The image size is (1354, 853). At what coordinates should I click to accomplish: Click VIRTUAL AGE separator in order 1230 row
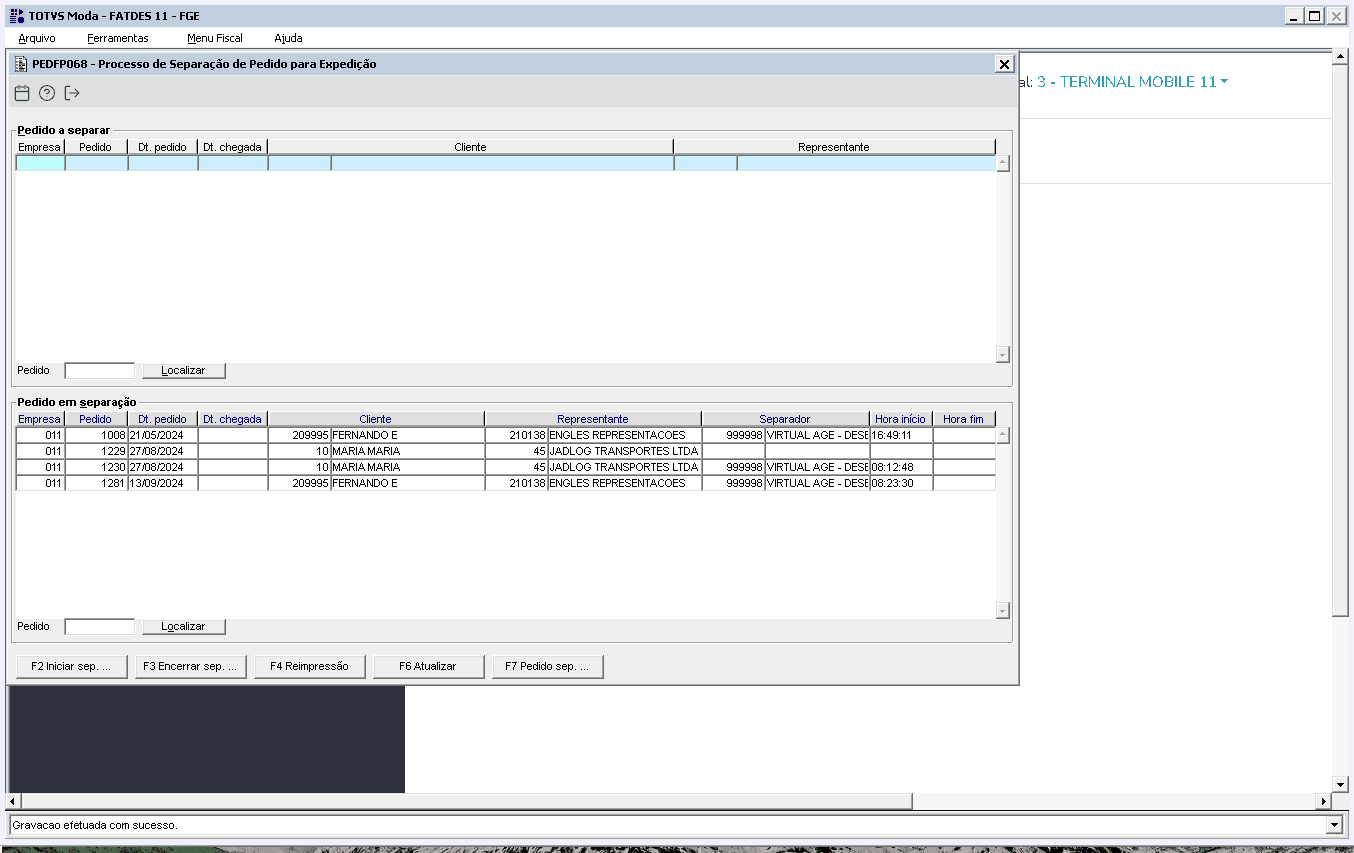pyautogui.click(x=817, y=467)
